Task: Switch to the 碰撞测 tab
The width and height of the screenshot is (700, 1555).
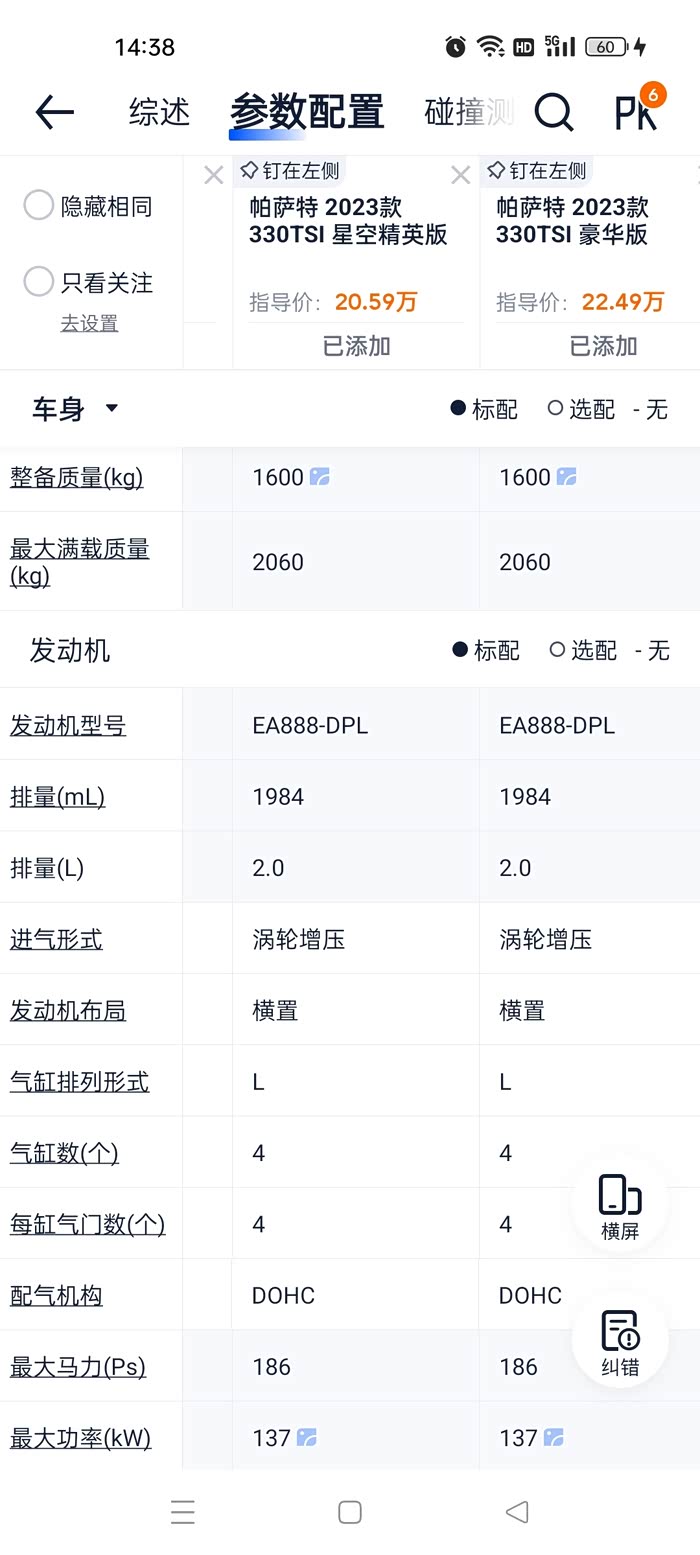Action: 468,112
